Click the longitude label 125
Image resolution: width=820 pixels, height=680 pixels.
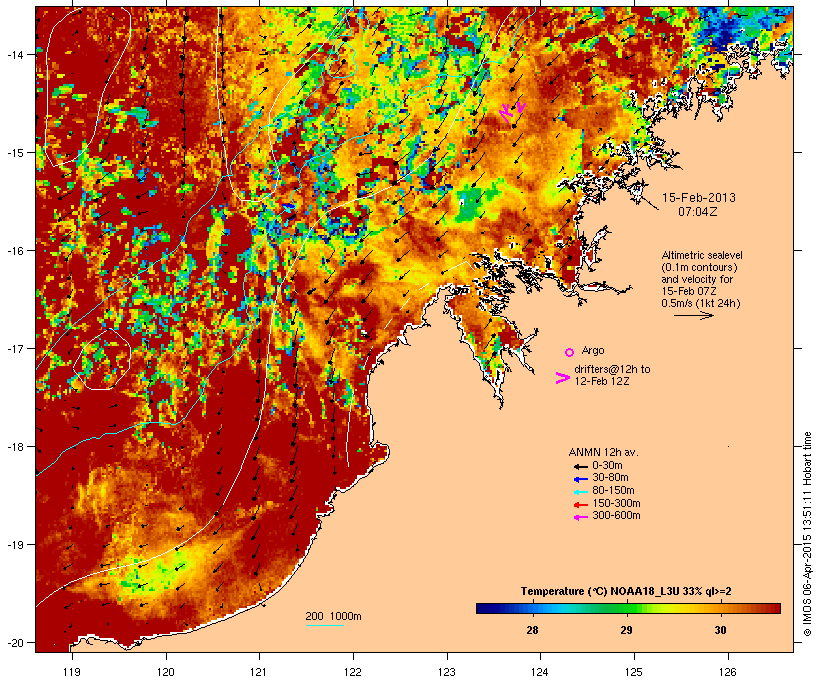pyautogui.click(x=634, y=672)
